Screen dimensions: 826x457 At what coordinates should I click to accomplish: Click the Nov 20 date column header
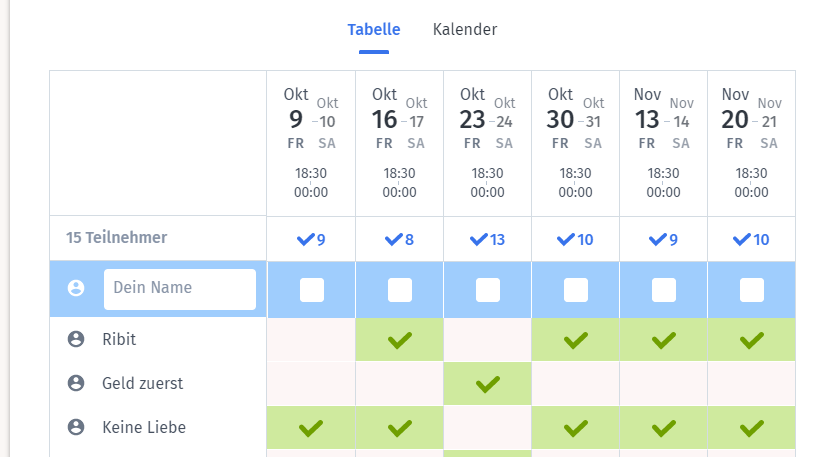751,143
